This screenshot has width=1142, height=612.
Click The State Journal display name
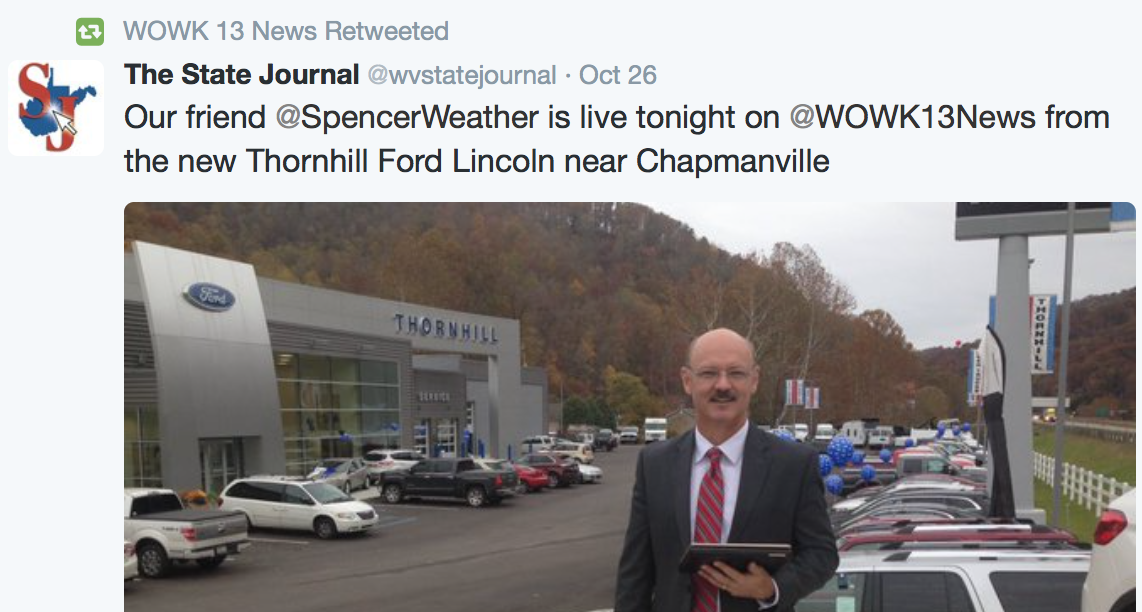[x=242, y=74]
